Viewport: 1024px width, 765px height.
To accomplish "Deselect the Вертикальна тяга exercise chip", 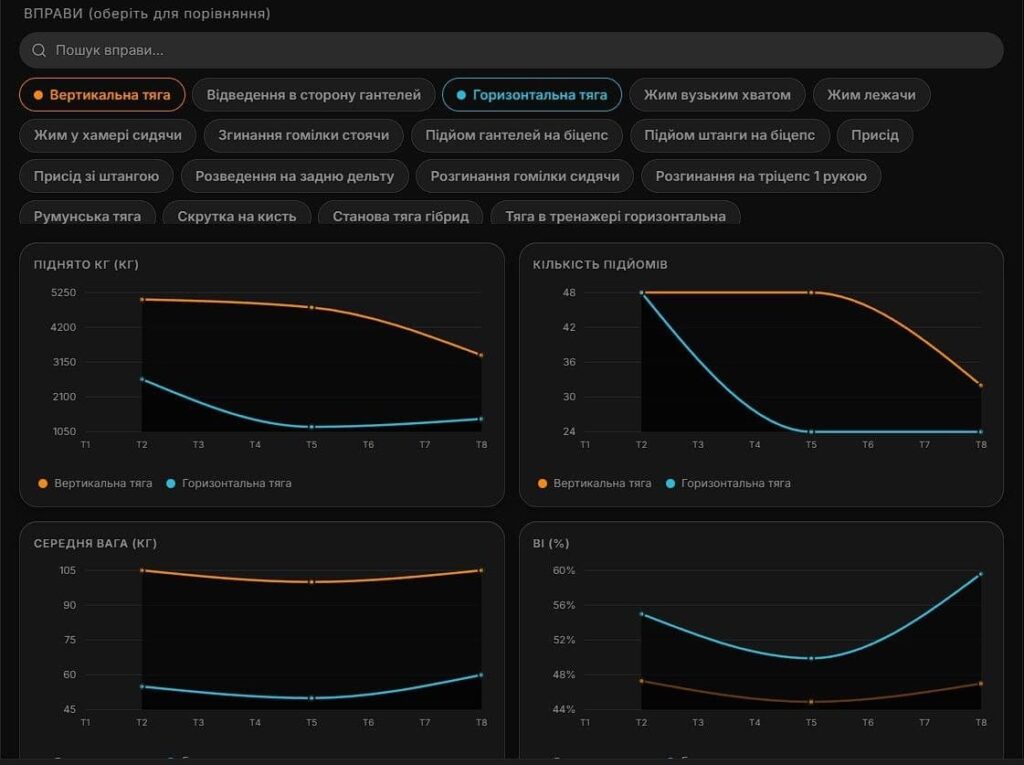I will (x=103, y=95).
